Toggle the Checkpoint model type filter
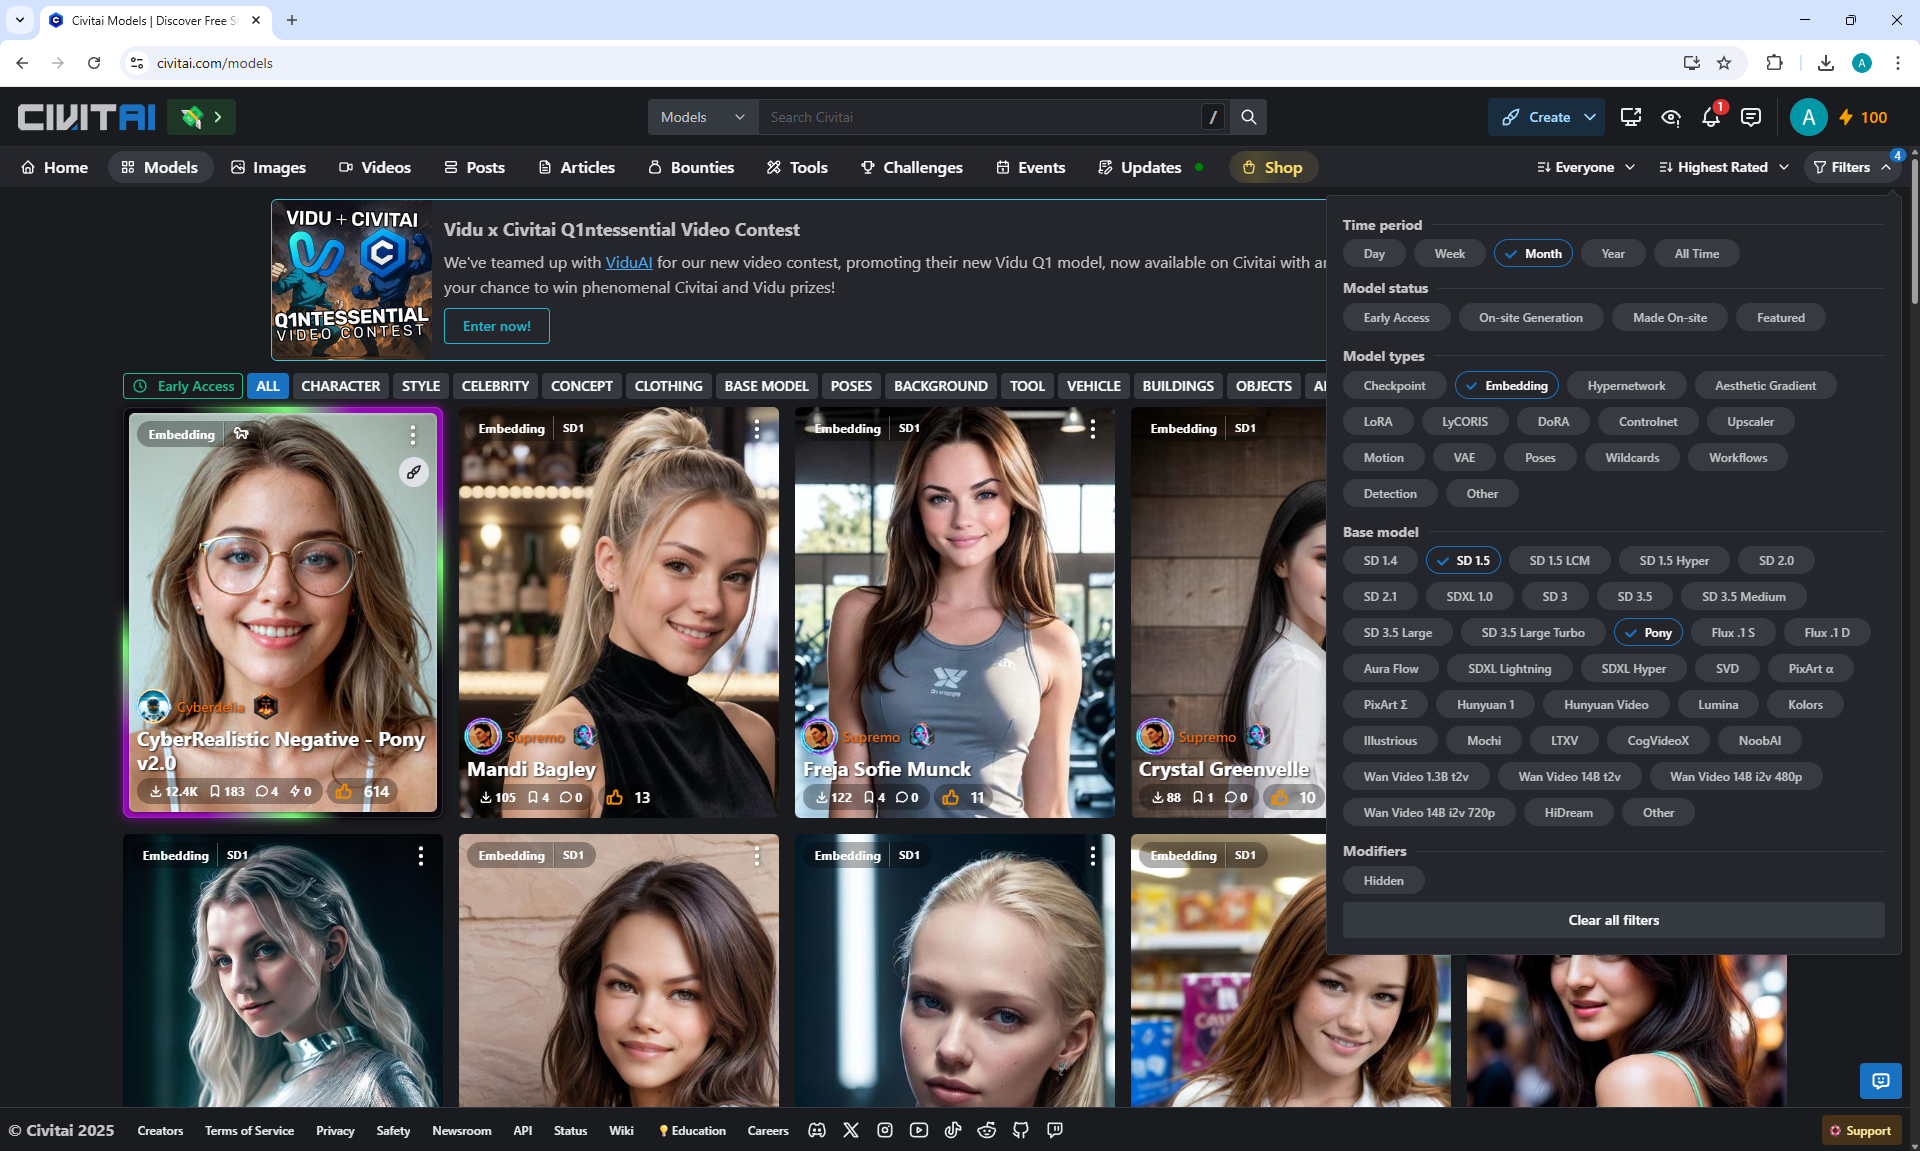Viewport: 1920px width, 1151px height. 1394,386
